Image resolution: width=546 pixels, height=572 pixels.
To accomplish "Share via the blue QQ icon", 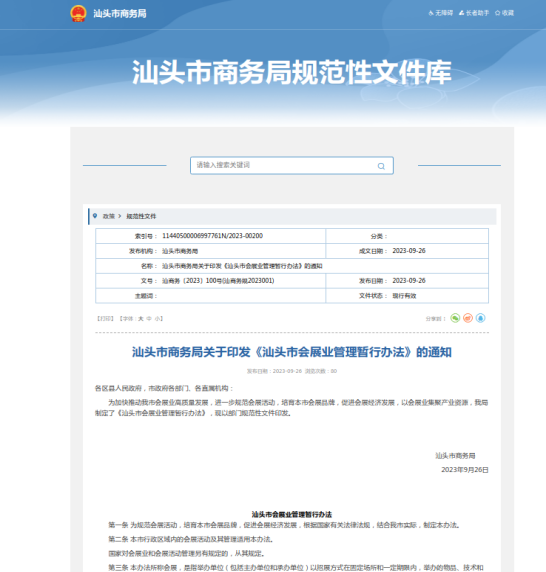I will point(481,318).
